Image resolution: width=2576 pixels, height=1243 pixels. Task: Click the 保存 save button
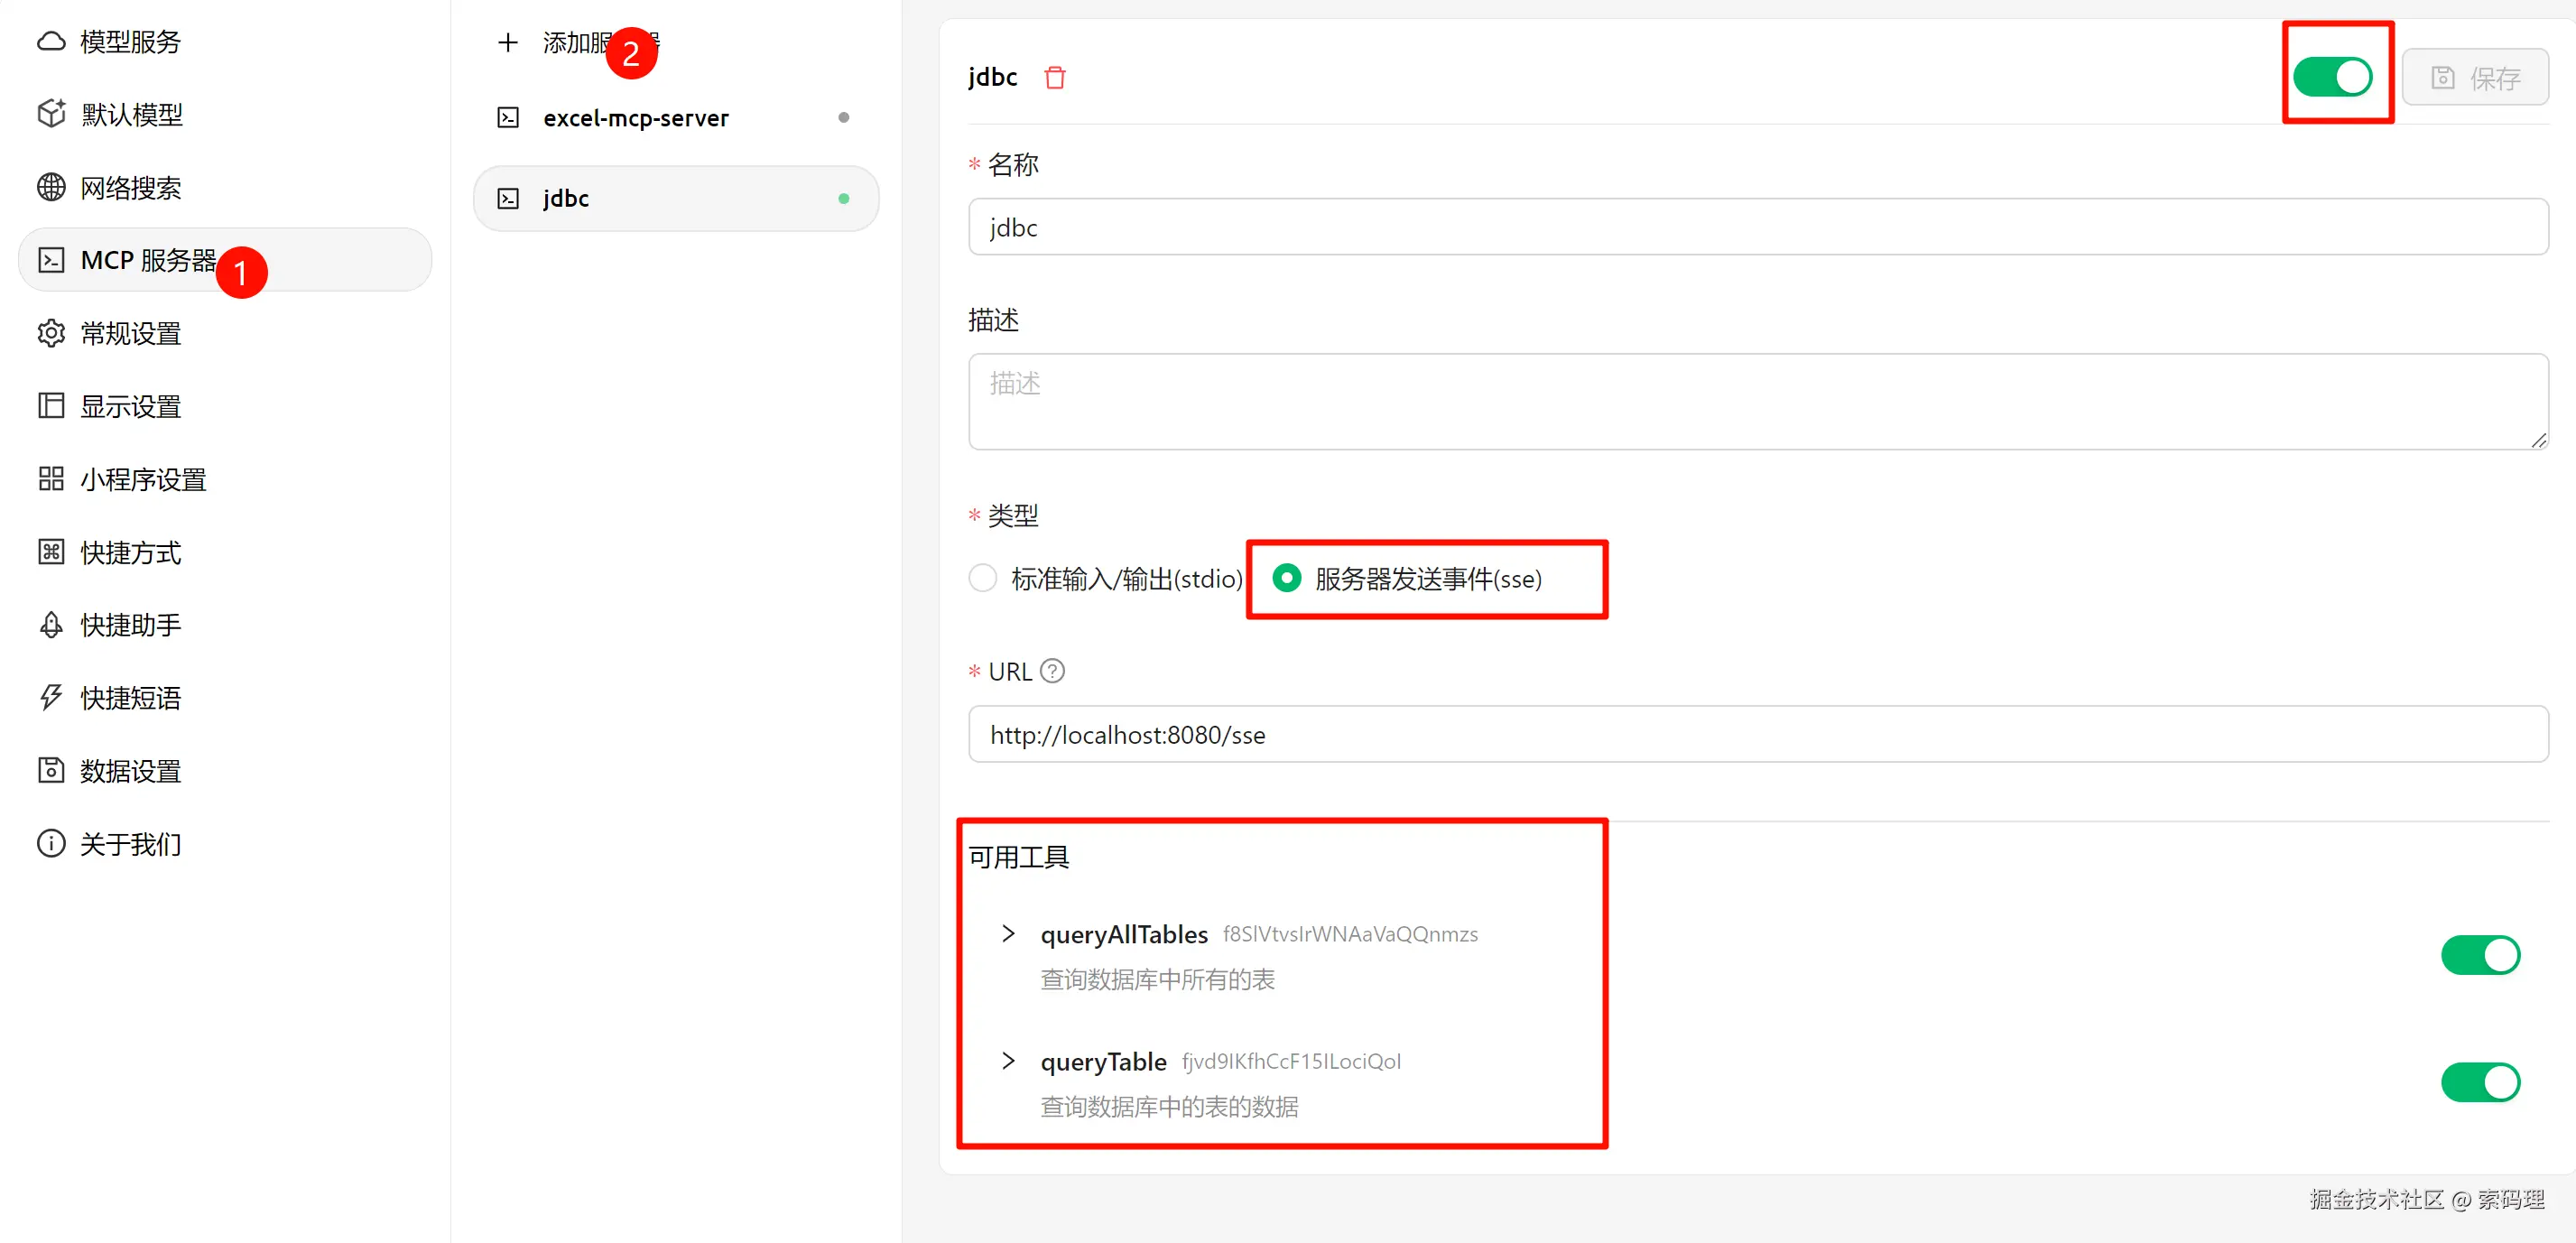click(2474, 77)
